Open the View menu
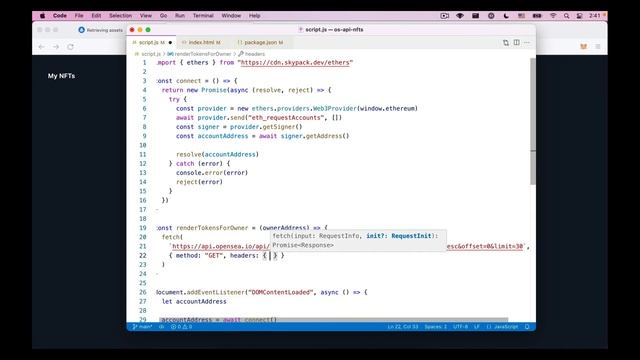This screenshot has width=640, height=360. coord(146,16)
